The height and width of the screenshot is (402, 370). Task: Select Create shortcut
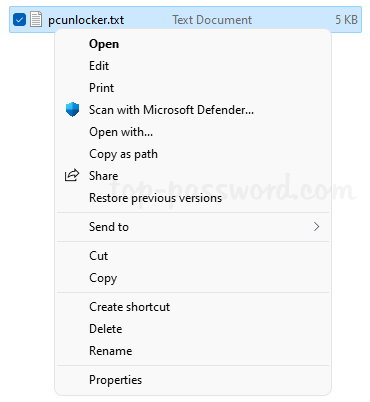[x=193, y=307]
